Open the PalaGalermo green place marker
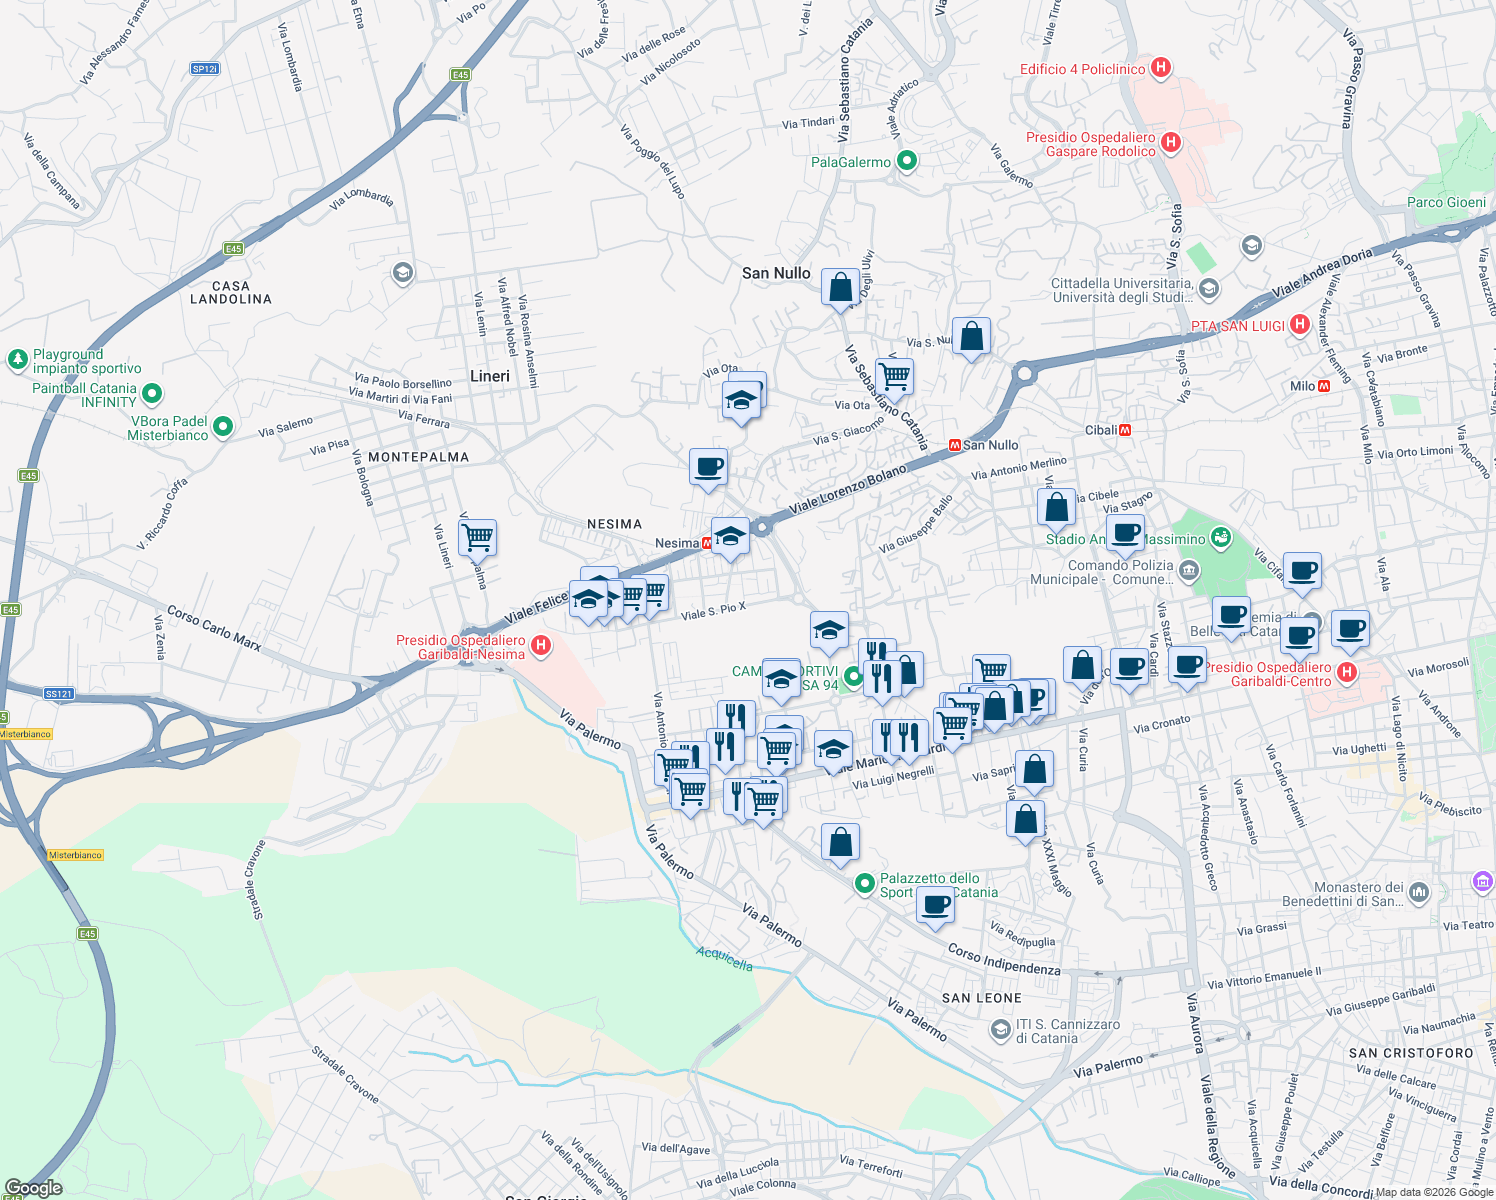Viewport: 1496px width, 1200px height. 906,161
